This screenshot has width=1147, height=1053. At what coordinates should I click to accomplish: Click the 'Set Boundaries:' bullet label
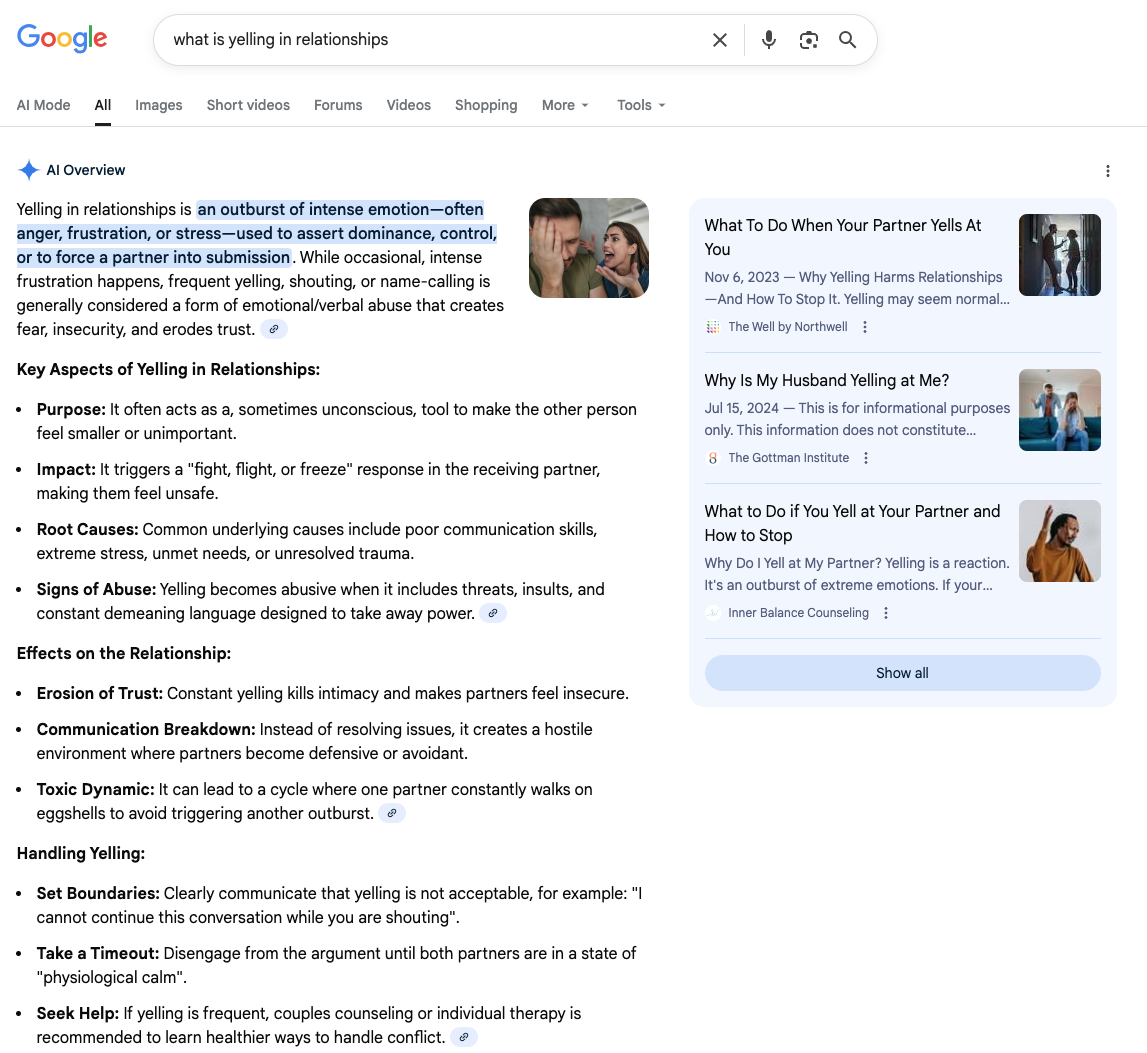[98, 893]
